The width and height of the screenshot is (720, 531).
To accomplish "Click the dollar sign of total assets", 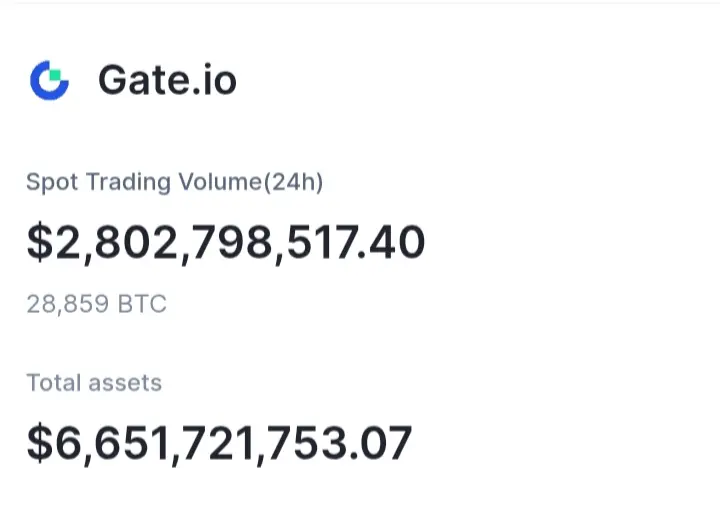I will [x=38, y=443].
